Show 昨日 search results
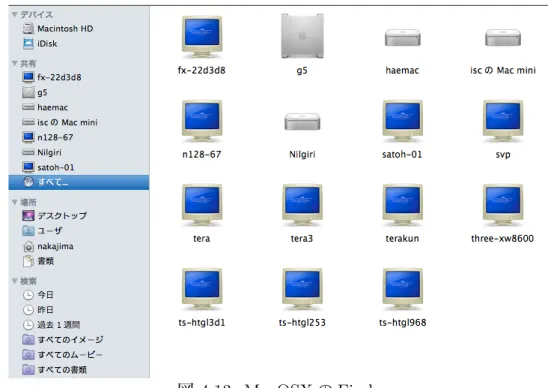The width and height of the screenshot is (548, 388). 79,310
